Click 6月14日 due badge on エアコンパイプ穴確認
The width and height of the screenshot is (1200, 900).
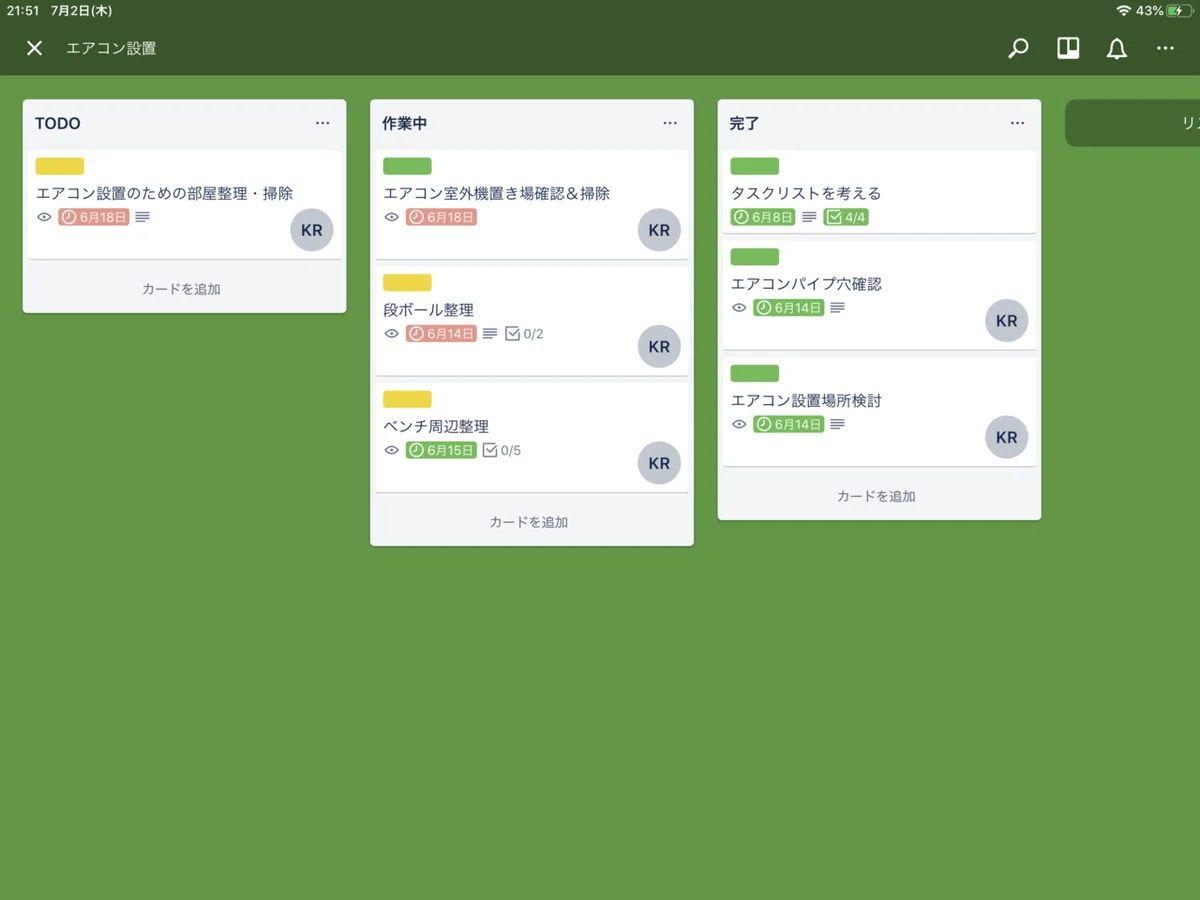789,308
